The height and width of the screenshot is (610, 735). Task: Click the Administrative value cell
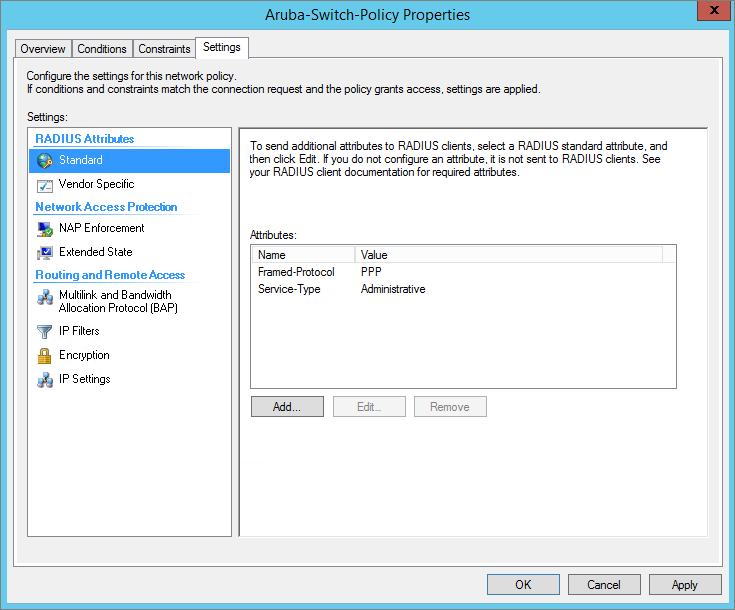coord(393,289)
